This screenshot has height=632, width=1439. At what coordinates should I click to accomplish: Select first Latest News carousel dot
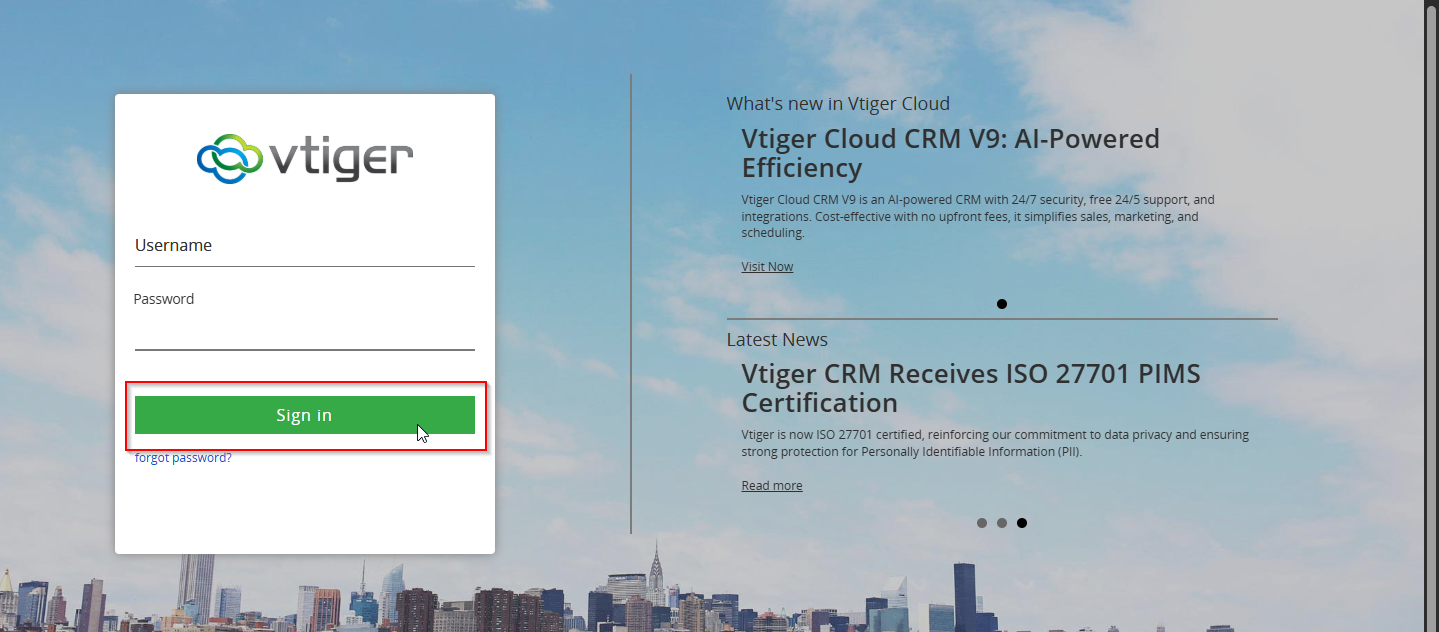click(x=981, y=523)
